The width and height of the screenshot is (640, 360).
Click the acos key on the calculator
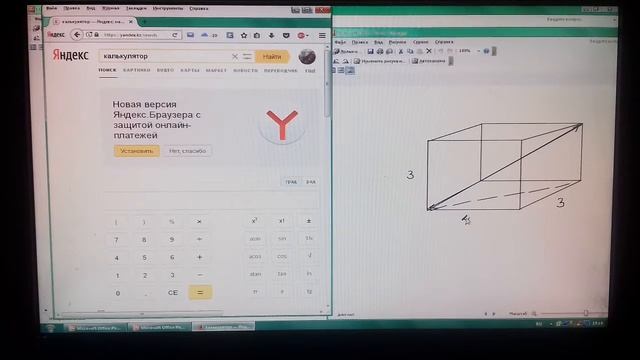click(255, 256)
